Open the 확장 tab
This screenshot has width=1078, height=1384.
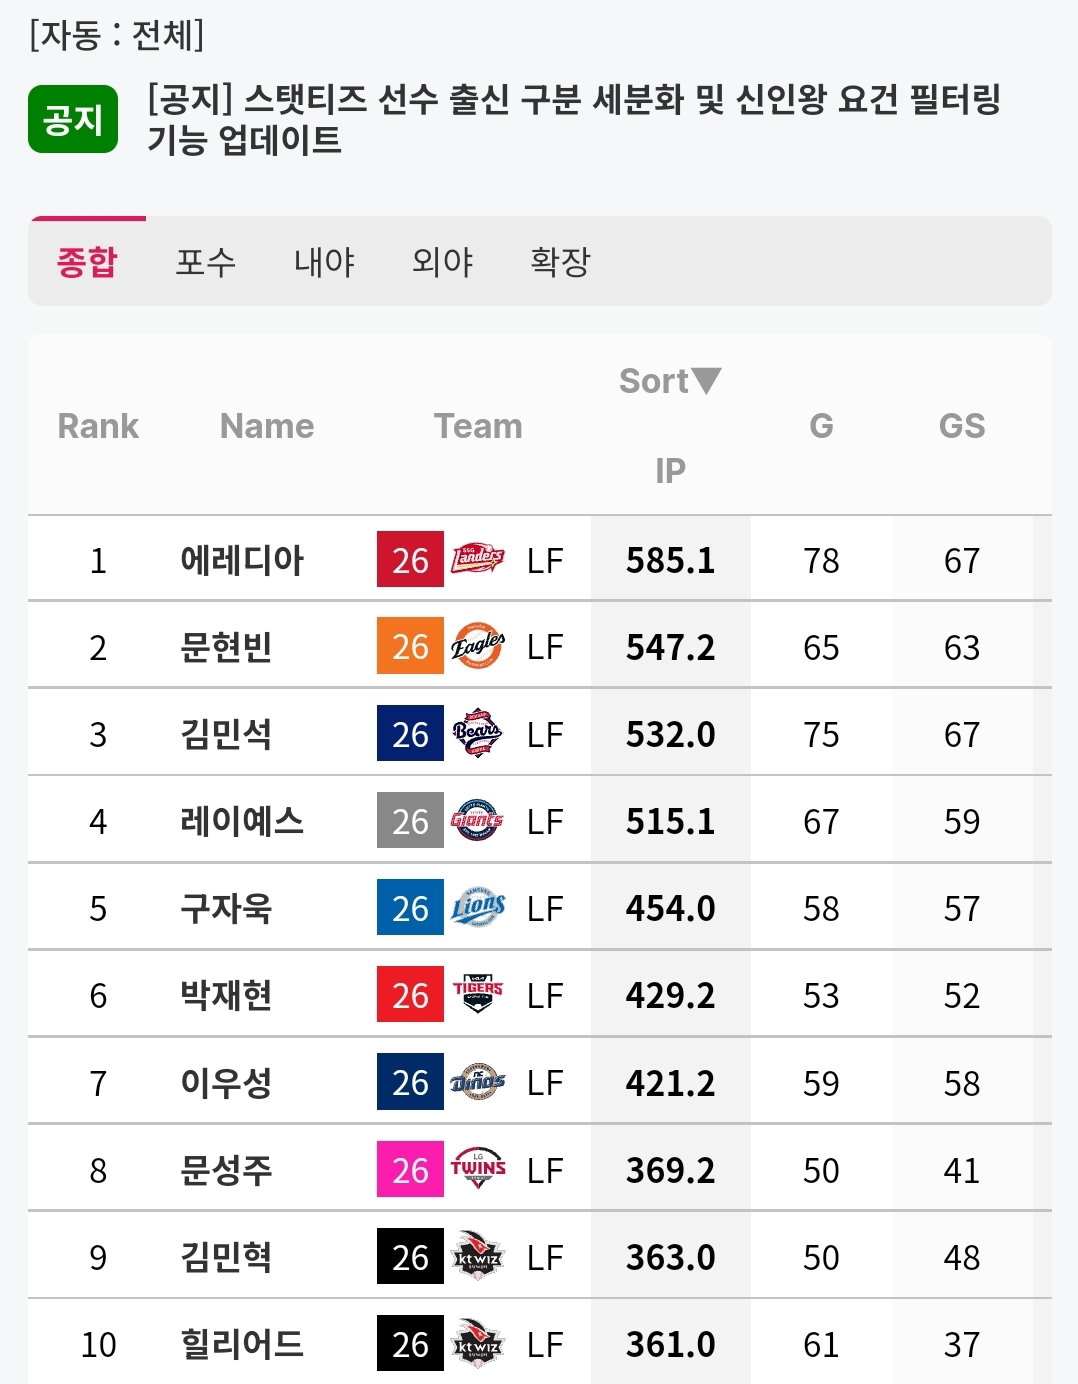561,262
